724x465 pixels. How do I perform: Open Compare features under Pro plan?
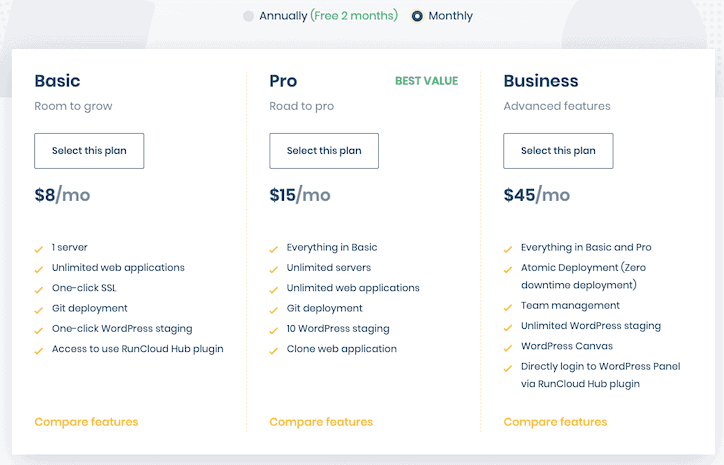click(321, 422)
